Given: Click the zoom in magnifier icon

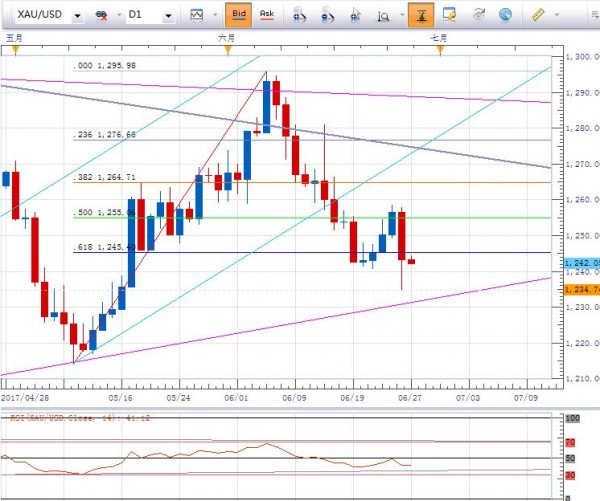Looking at the screenshot, I should click(300, 15).
